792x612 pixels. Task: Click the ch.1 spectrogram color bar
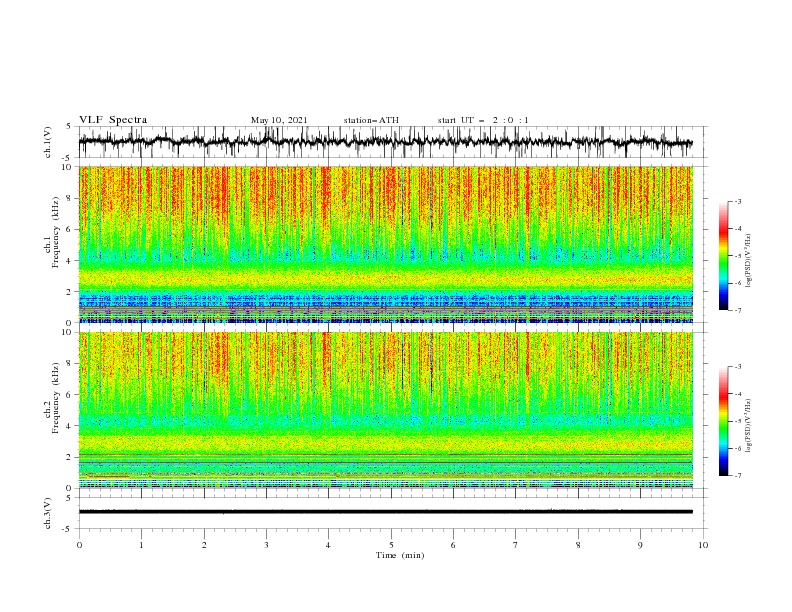pos(723,256)
